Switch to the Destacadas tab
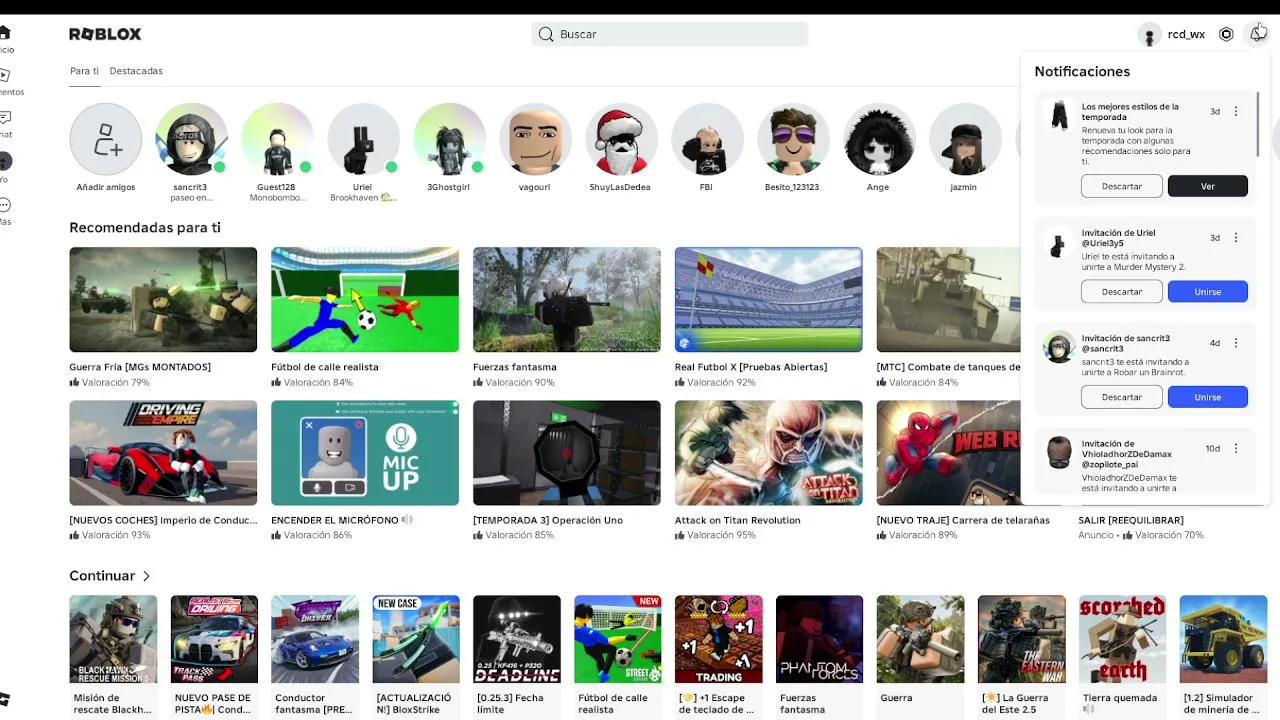Viewport: 1280px width, 720px height. [x=136, y=71]
